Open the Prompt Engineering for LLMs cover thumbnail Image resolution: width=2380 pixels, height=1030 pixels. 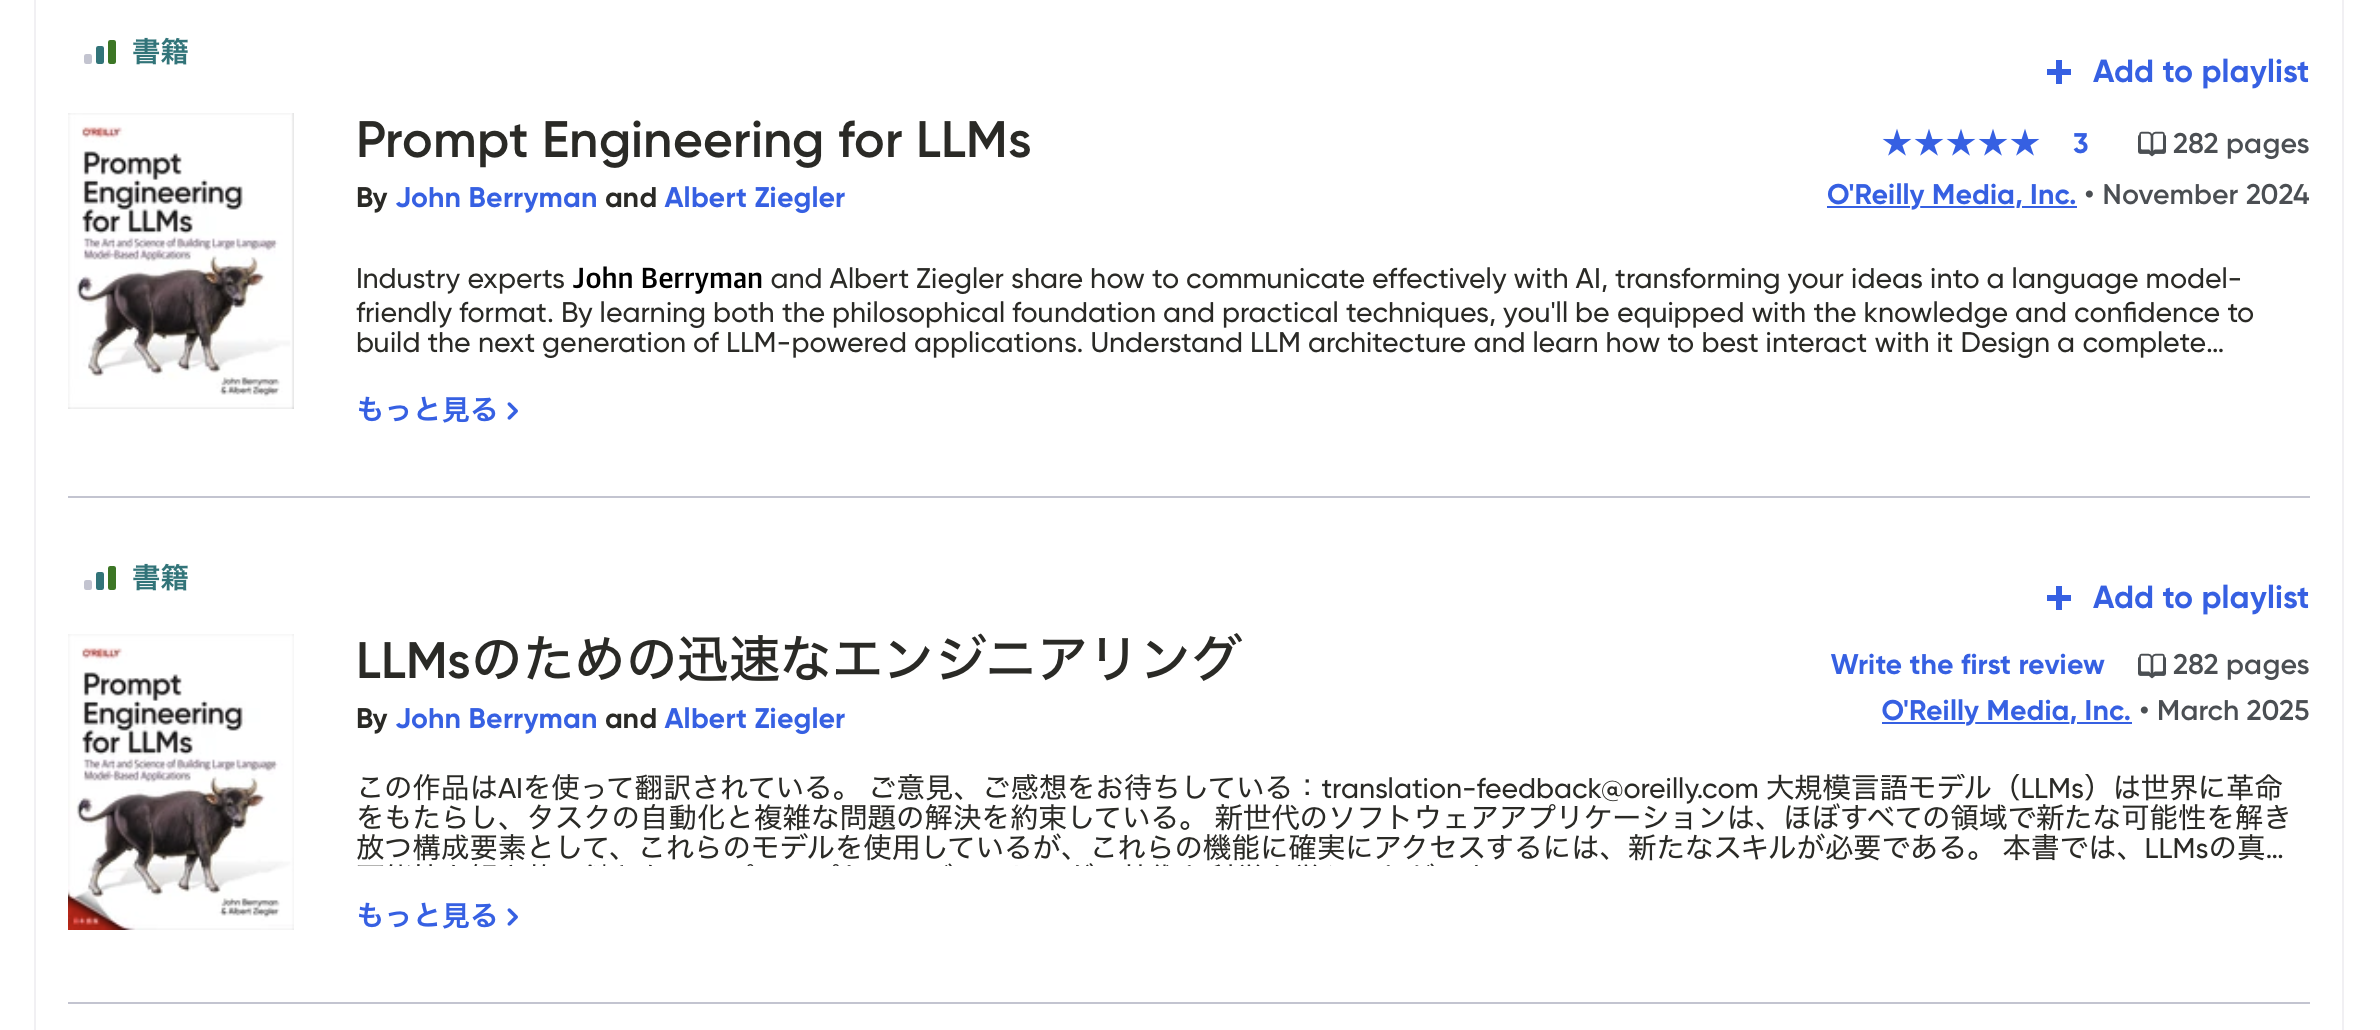[181, 261]
